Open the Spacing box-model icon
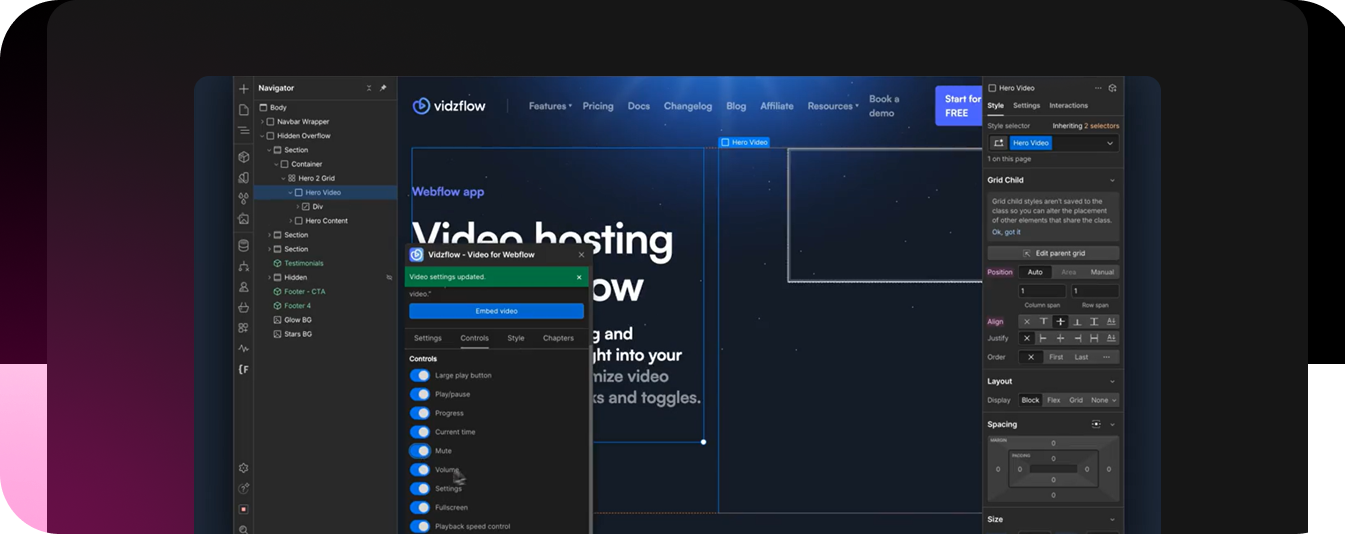The width and height of the screenshot is (1355, 534). [1097, 424]
